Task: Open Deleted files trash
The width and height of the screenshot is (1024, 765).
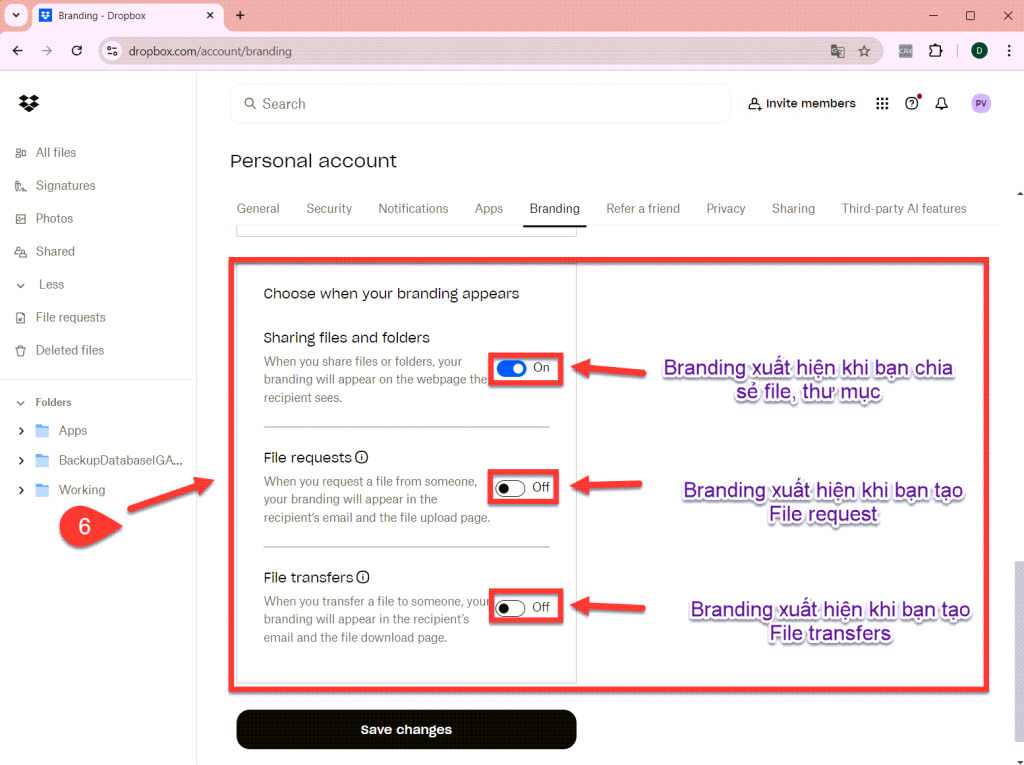Action: point(59,350)
